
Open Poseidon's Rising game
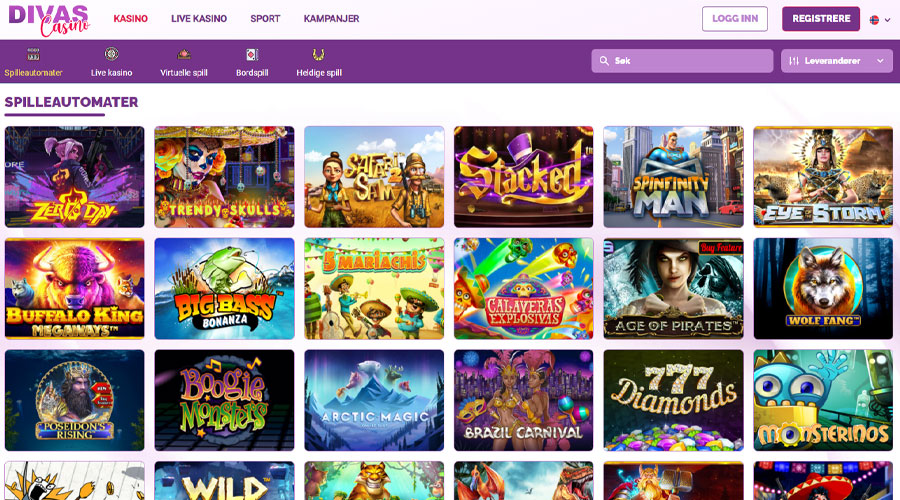point(75,400)
